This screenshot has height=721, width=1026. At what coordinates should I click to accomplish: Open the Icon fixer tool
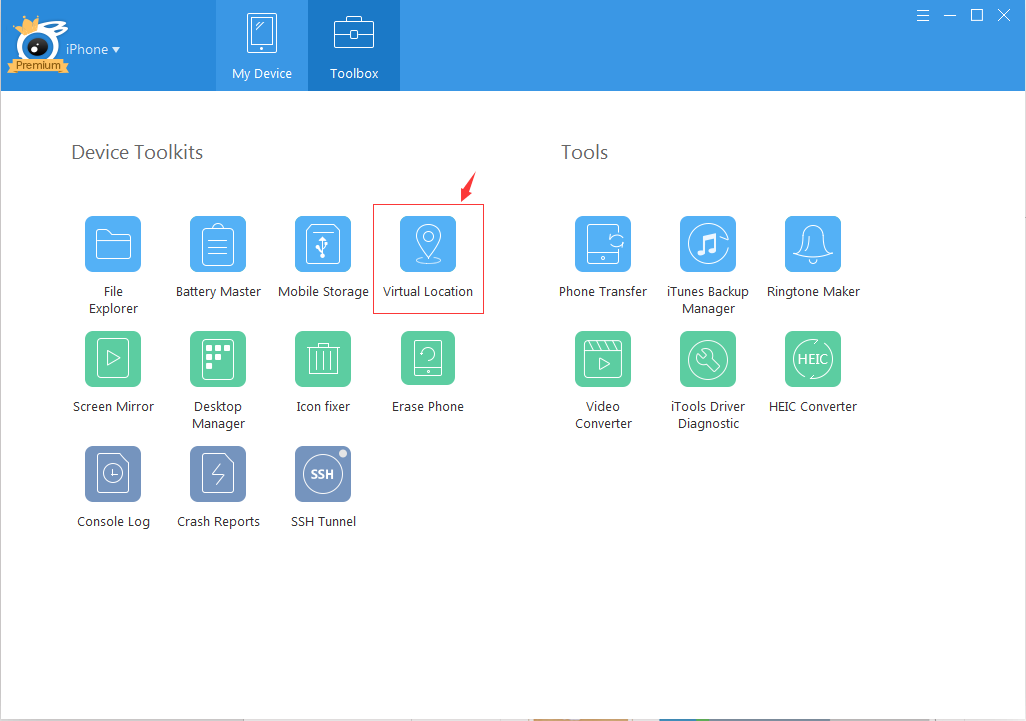tap(323, 359)
